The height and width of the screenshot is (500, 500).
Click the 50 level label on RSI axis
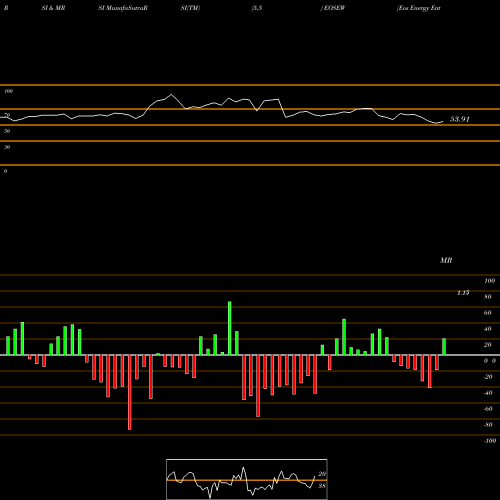click(7, 131)
